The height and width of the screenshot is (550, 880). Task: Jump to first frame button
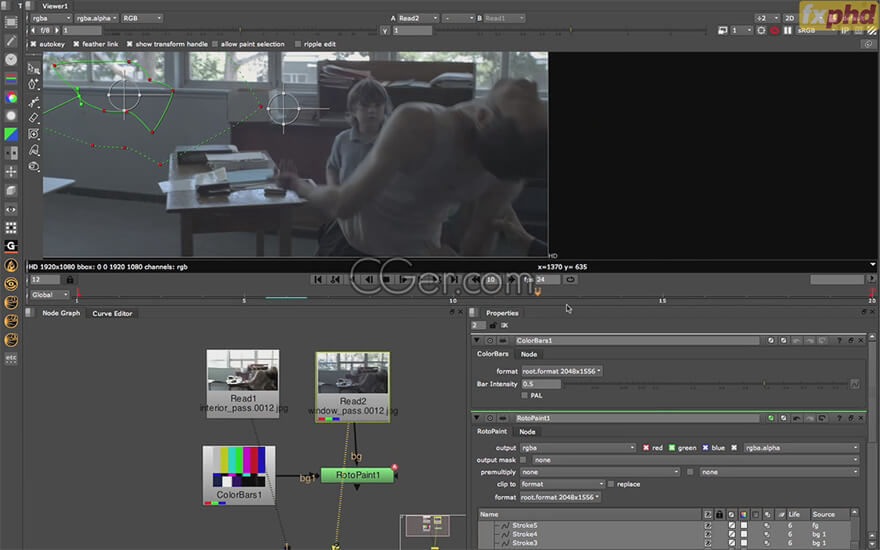pos(318,279)
